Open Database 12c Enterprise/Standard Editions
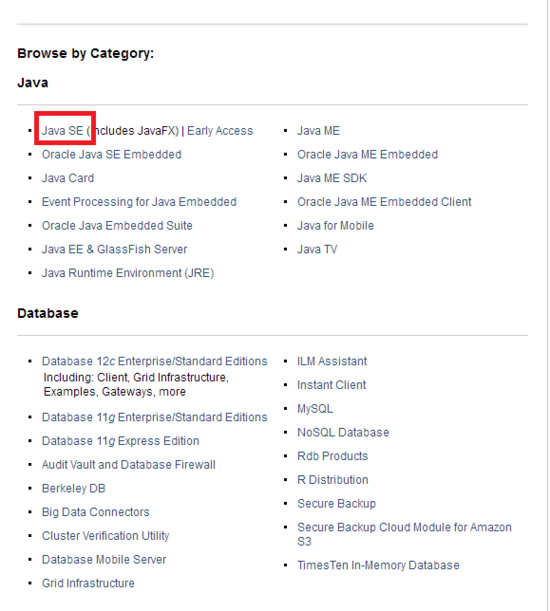Image resolution: width=550 pixels, height=611 pixels. point(154,361)
